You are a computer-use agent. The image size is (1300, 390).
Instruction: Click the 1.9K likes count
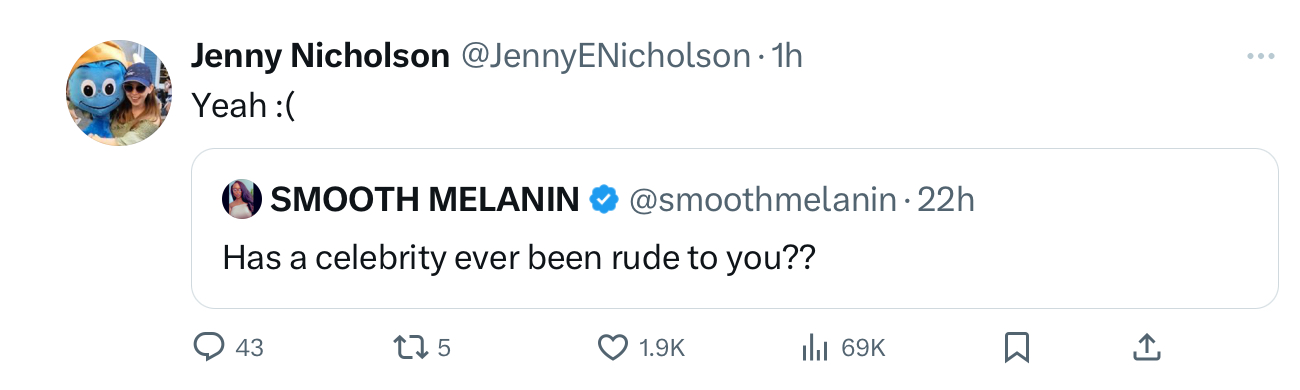point(660,348)
